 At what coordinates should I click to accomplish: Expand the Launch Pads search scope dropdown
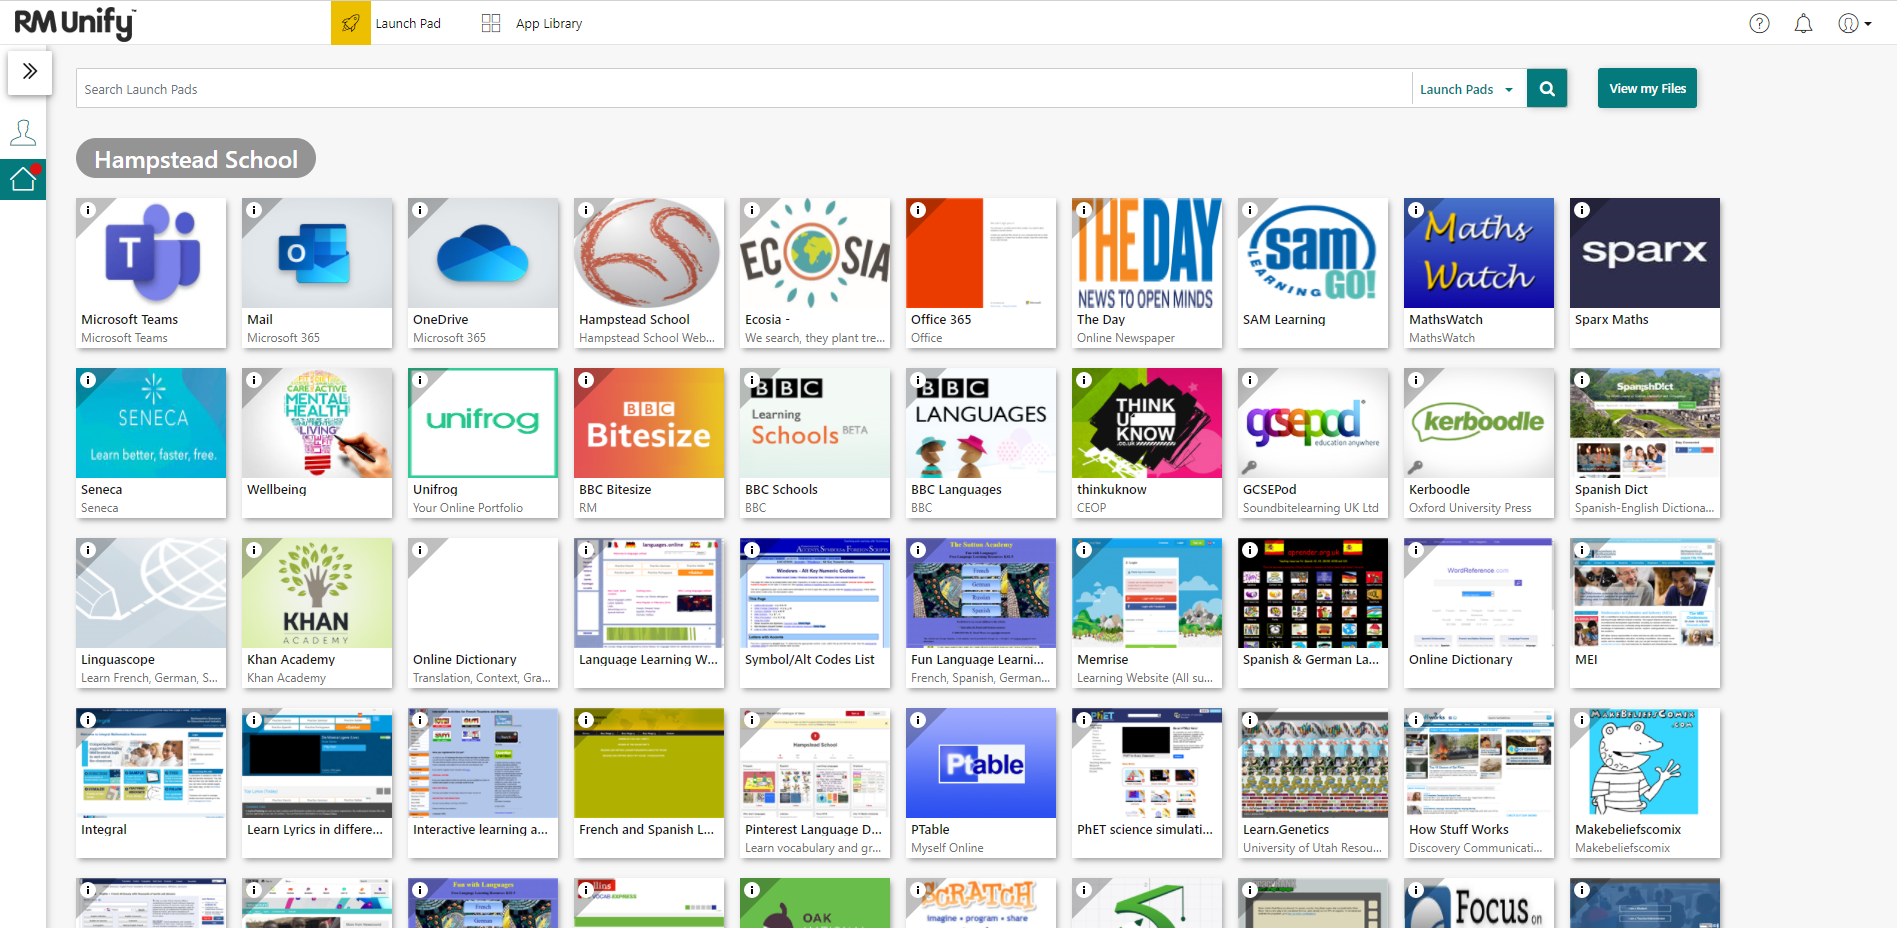click(x=1467, y=89)
